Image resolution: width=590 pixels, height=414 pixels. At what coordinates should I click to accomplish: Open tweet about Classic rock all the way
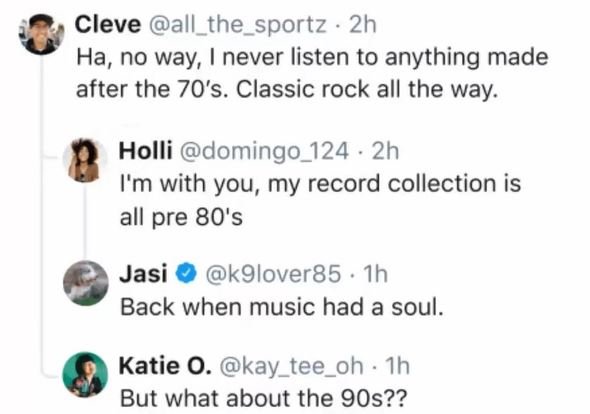point(312,73)
